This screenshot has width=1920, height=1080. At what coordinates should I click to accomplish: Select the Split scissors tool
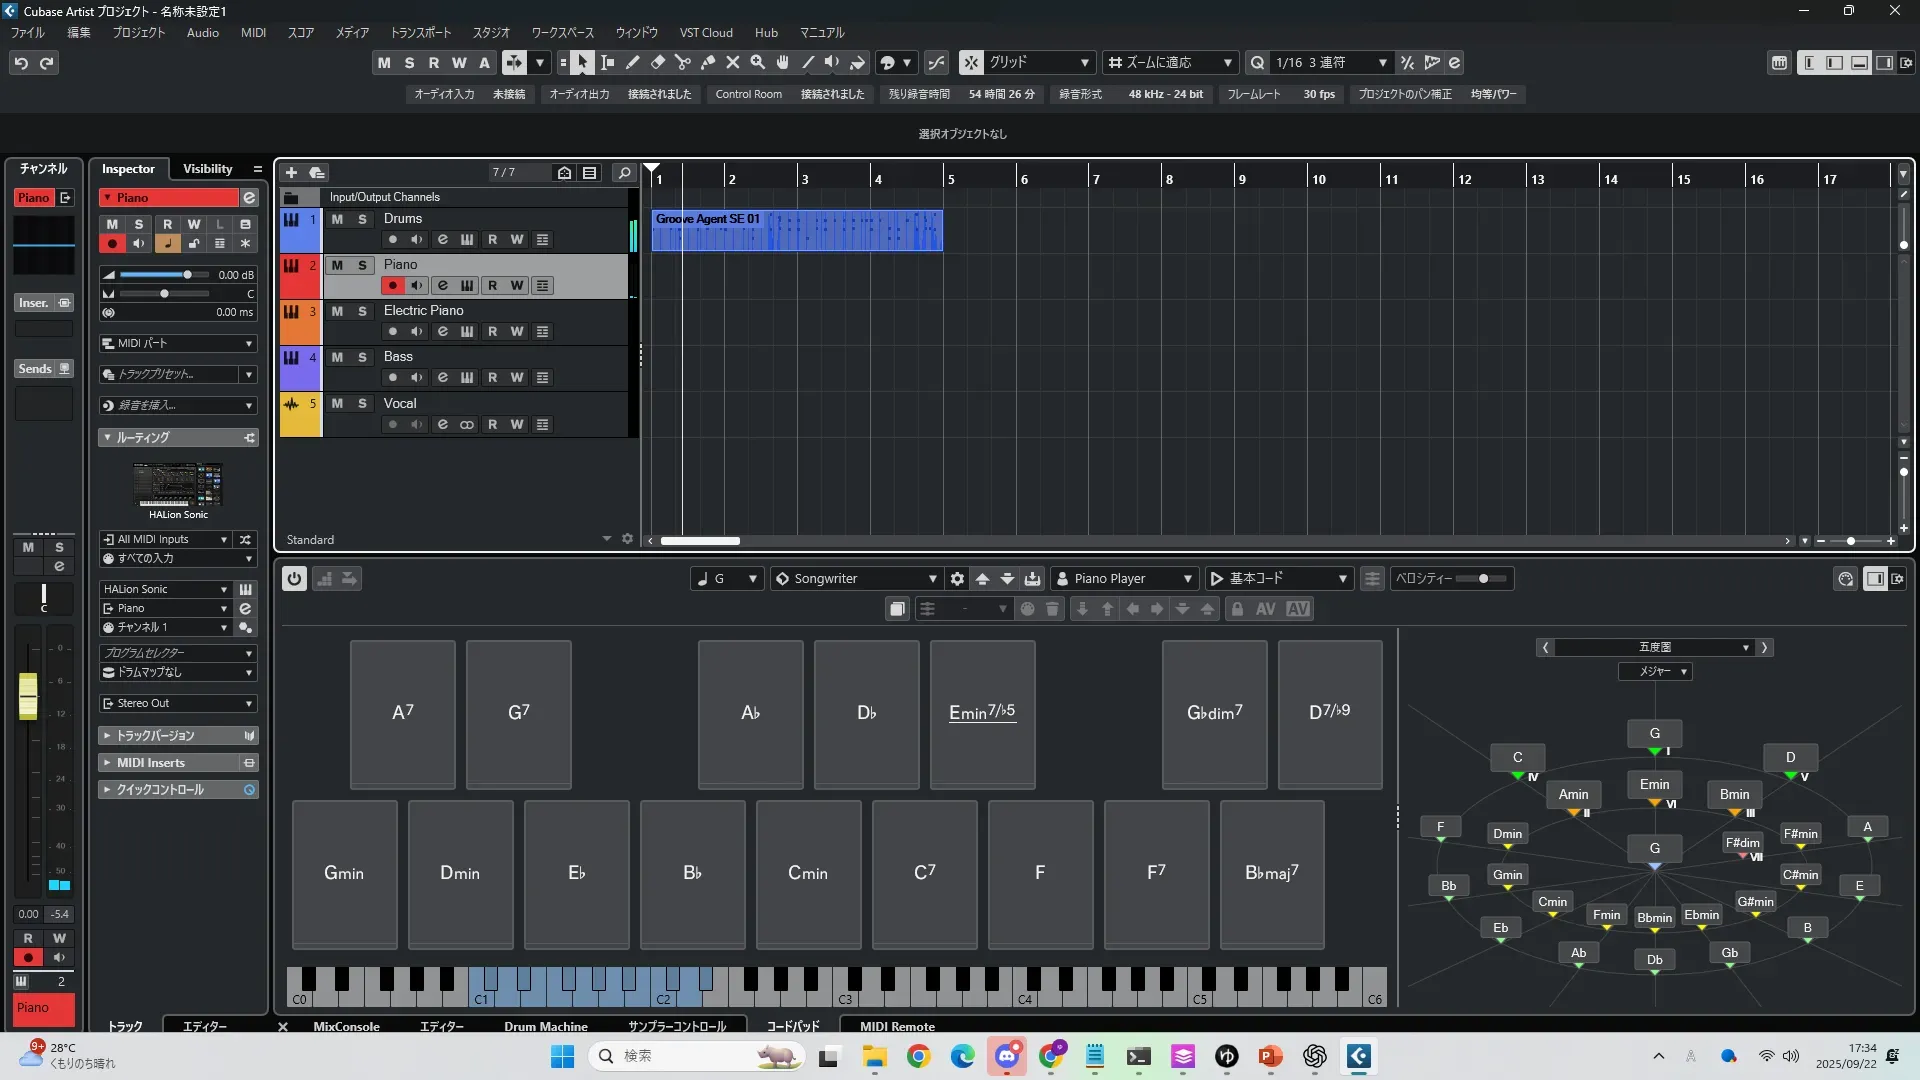click(683, 63)
